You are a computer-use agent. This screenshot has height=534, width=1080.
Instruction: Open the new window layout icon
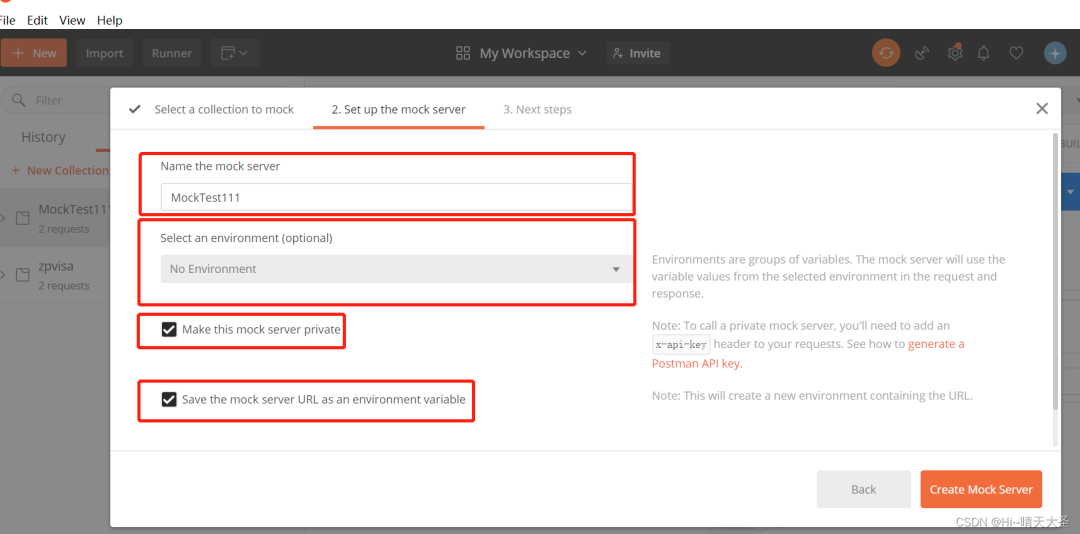click(235, 53)
